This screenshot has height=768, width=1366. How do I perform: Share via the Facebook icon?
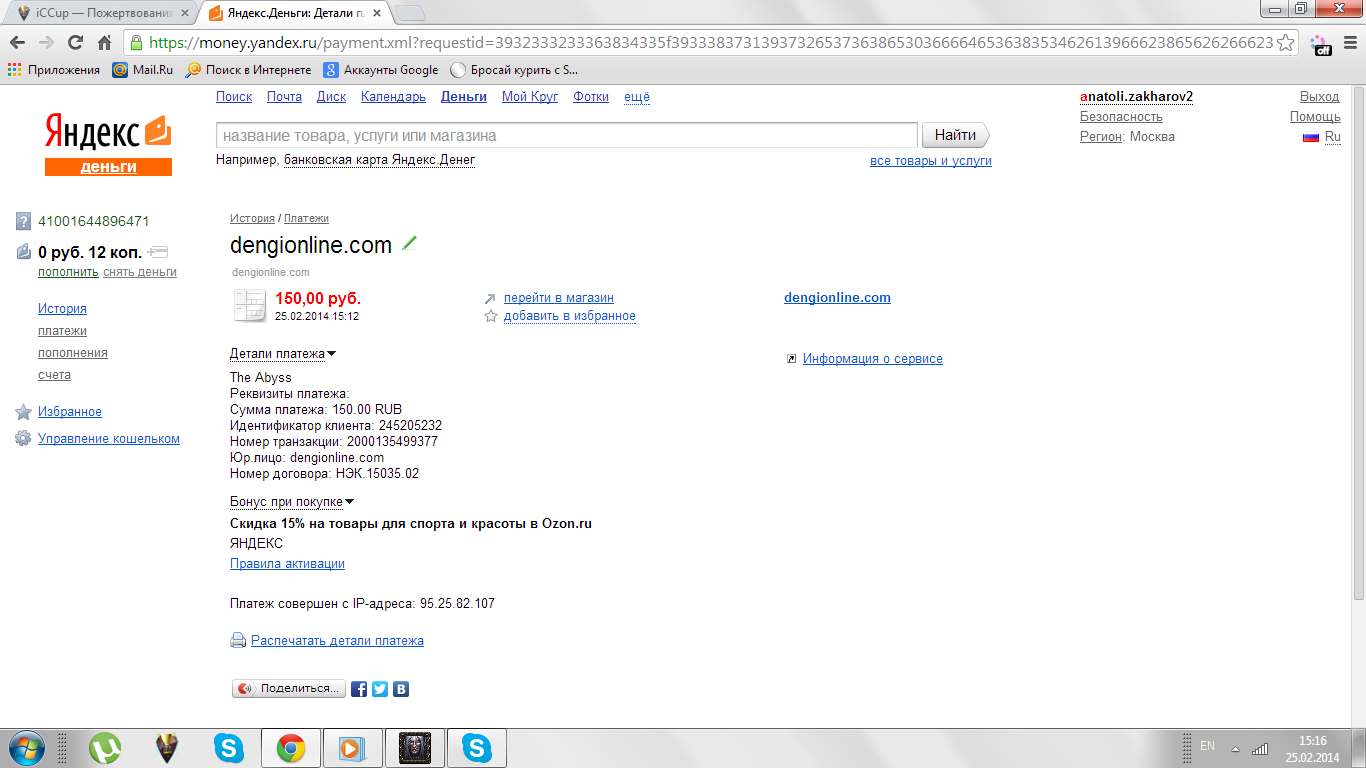359,689
